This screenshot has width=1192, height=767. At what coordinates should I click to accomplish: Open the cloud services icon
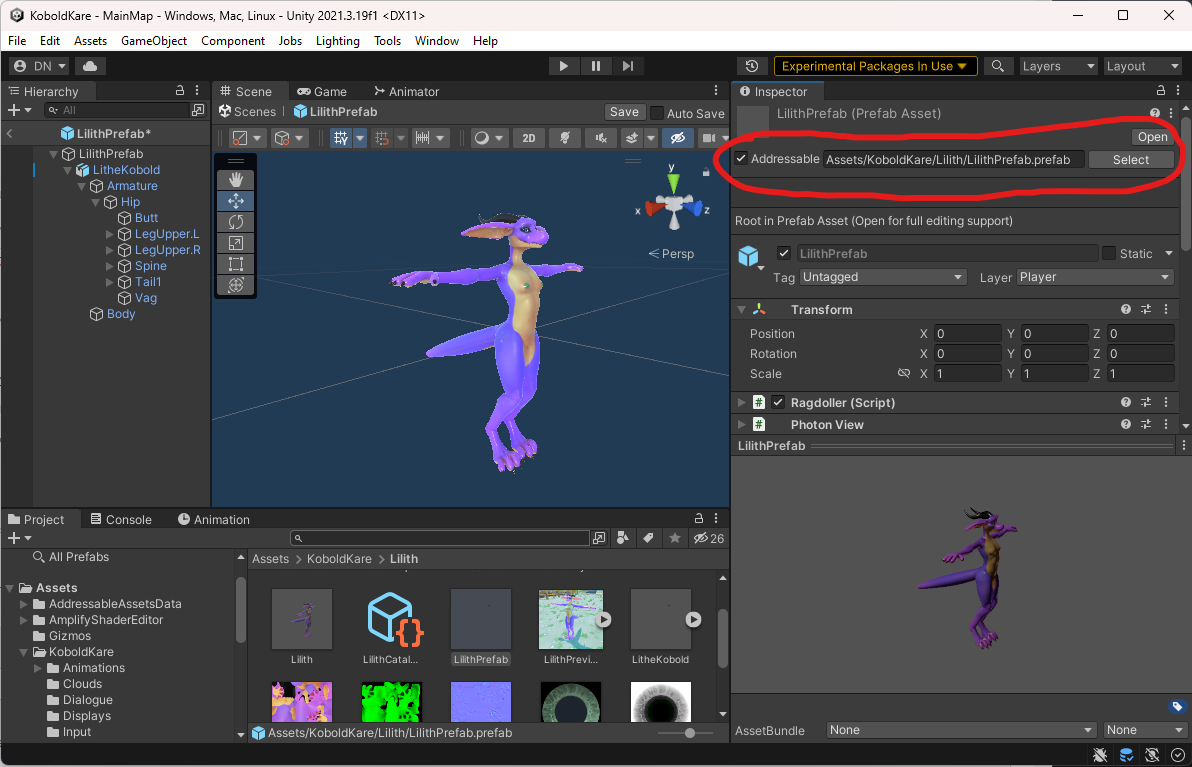click(x=90, y=66)
